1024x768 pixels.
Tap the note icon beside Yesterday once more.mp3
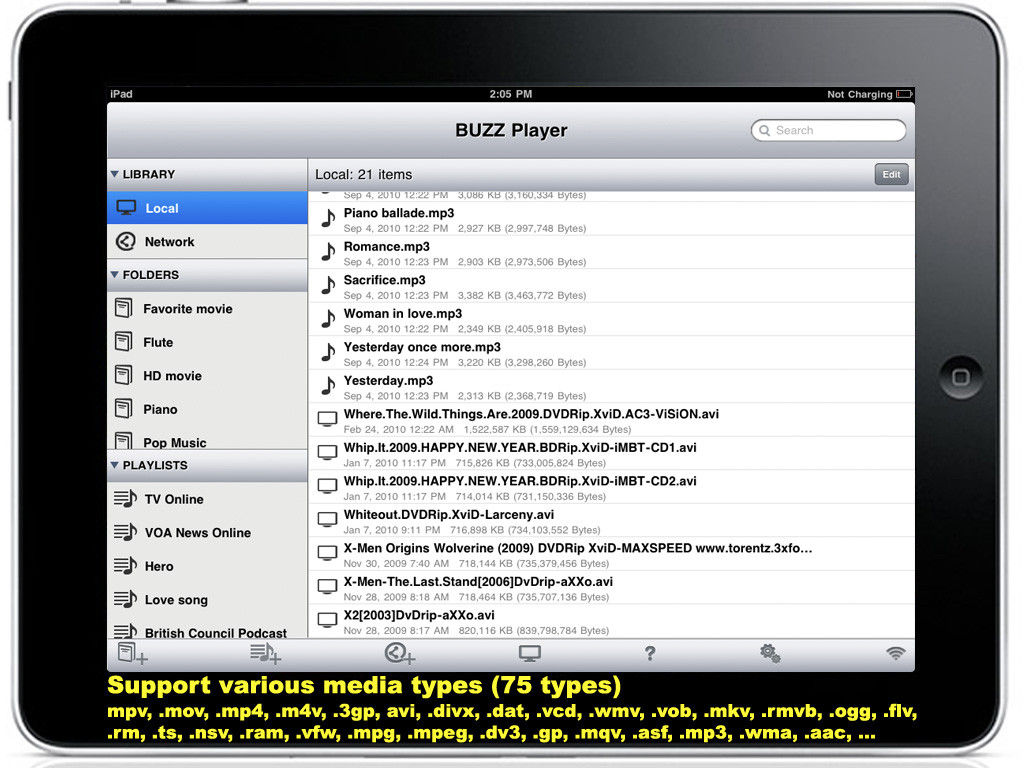pyautogui.click(x=328, y=353)
